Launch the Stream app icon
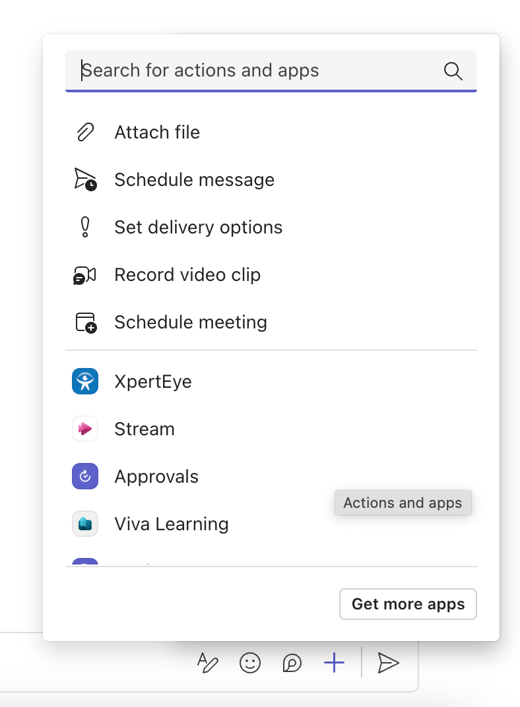 click(x=85, y=429)
